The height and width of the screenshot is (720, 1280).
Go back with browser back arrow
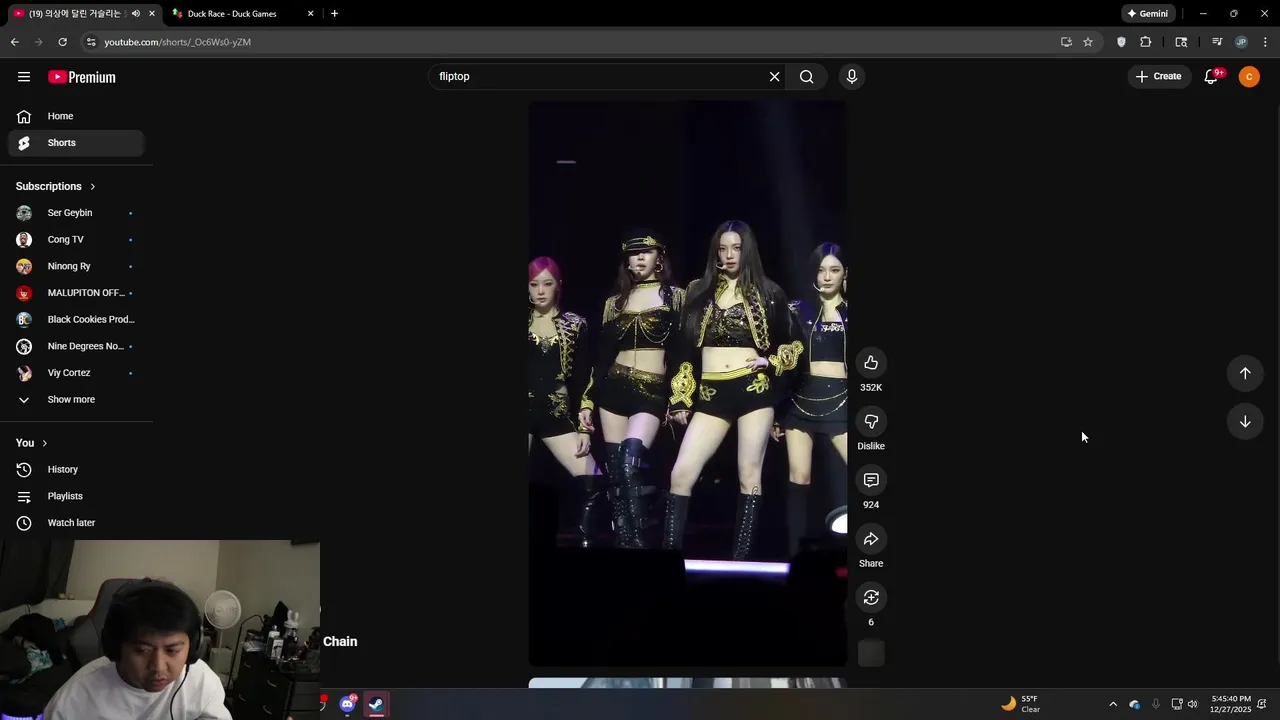coord(14,42)
